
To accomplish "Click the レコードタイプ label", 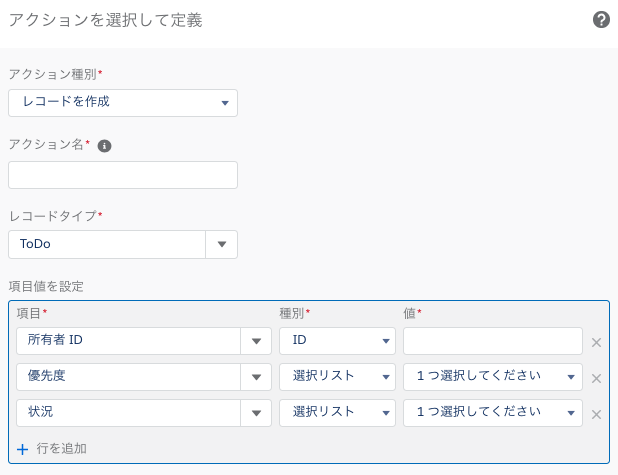I will point(53,216).
